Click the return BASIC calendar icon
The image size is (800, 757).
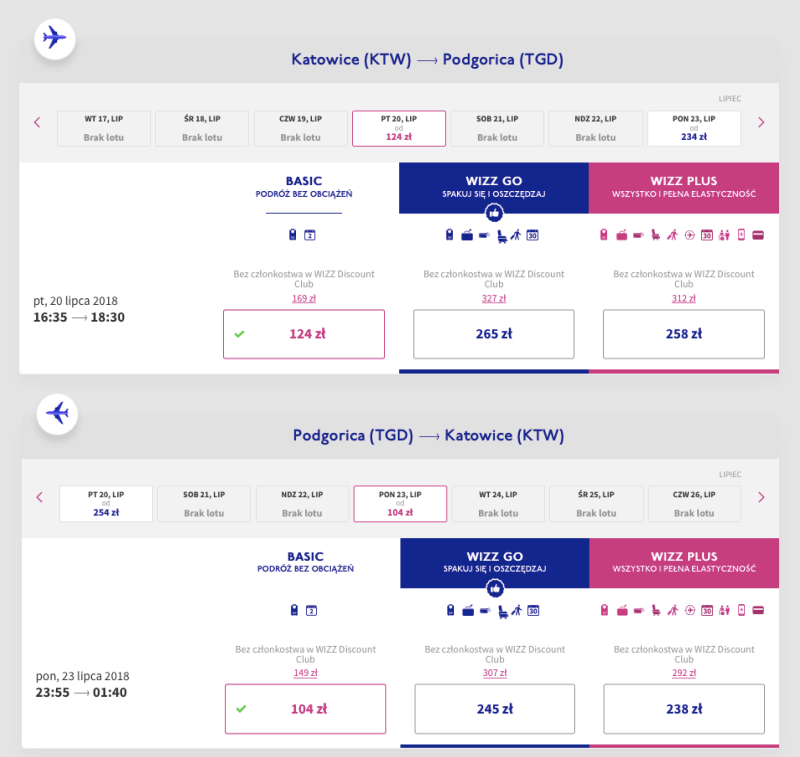311,611
